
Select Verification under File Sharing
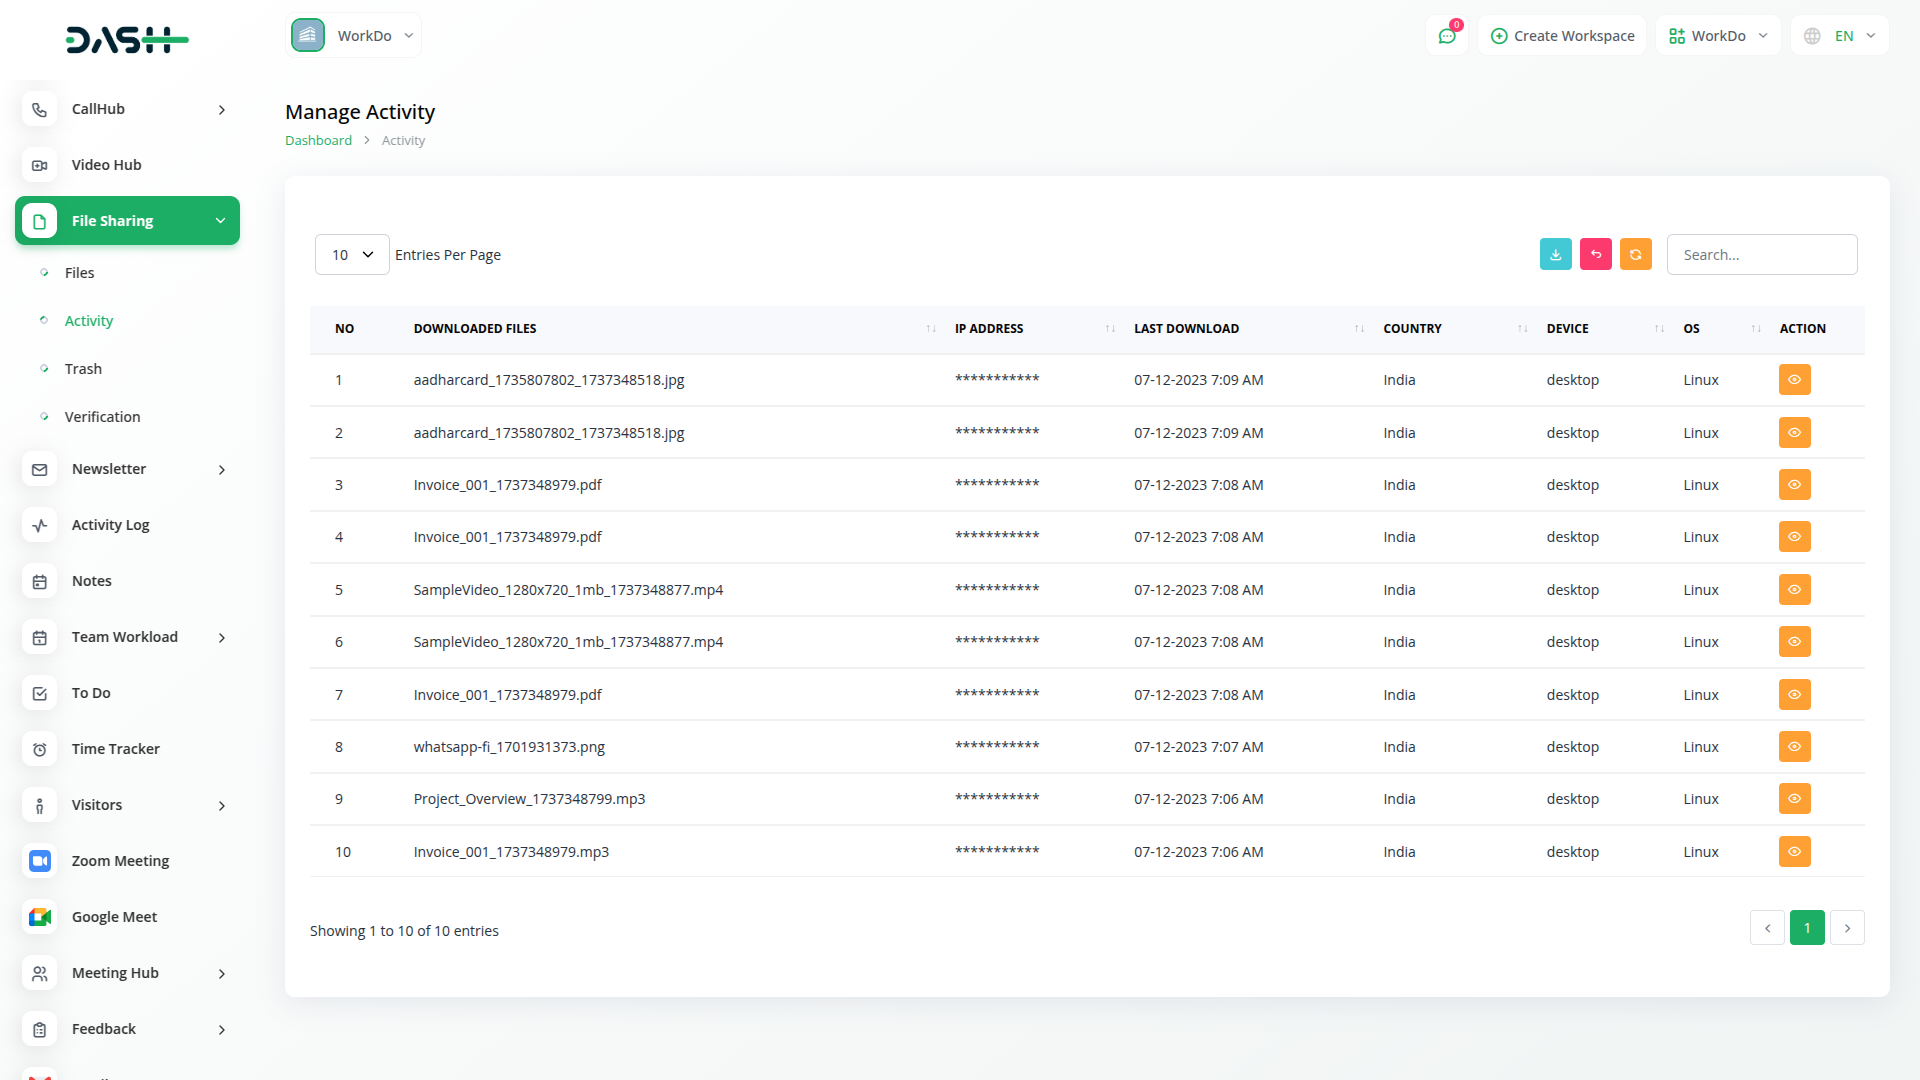102,417
